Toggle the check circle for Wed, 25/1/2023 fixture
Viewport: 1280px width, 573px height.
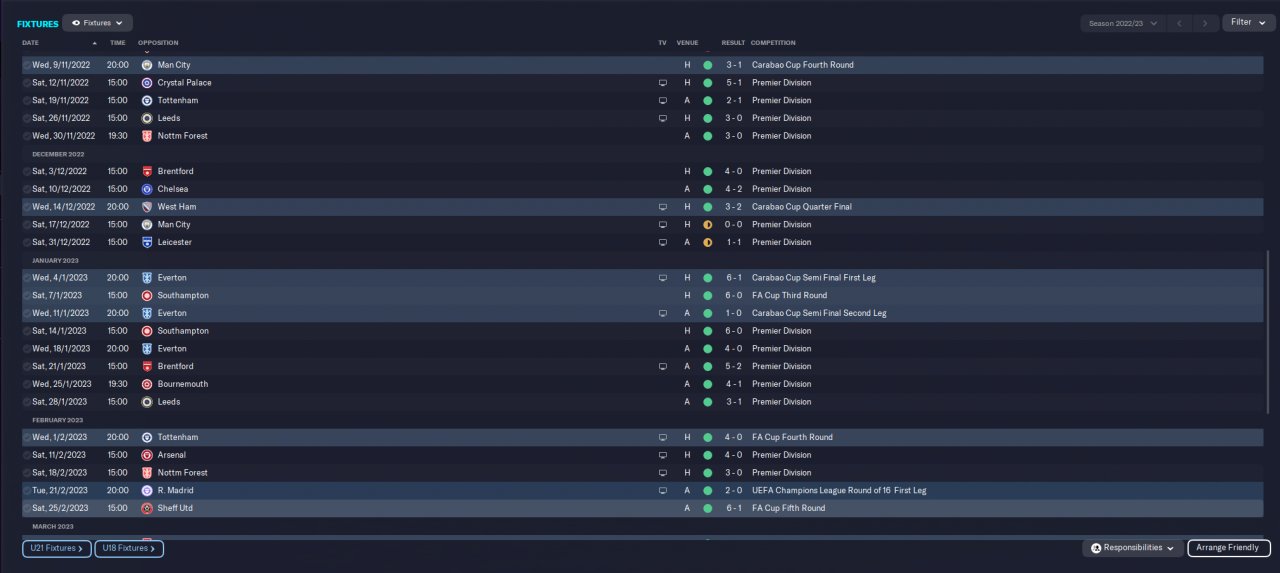click(x=27, y=384)
